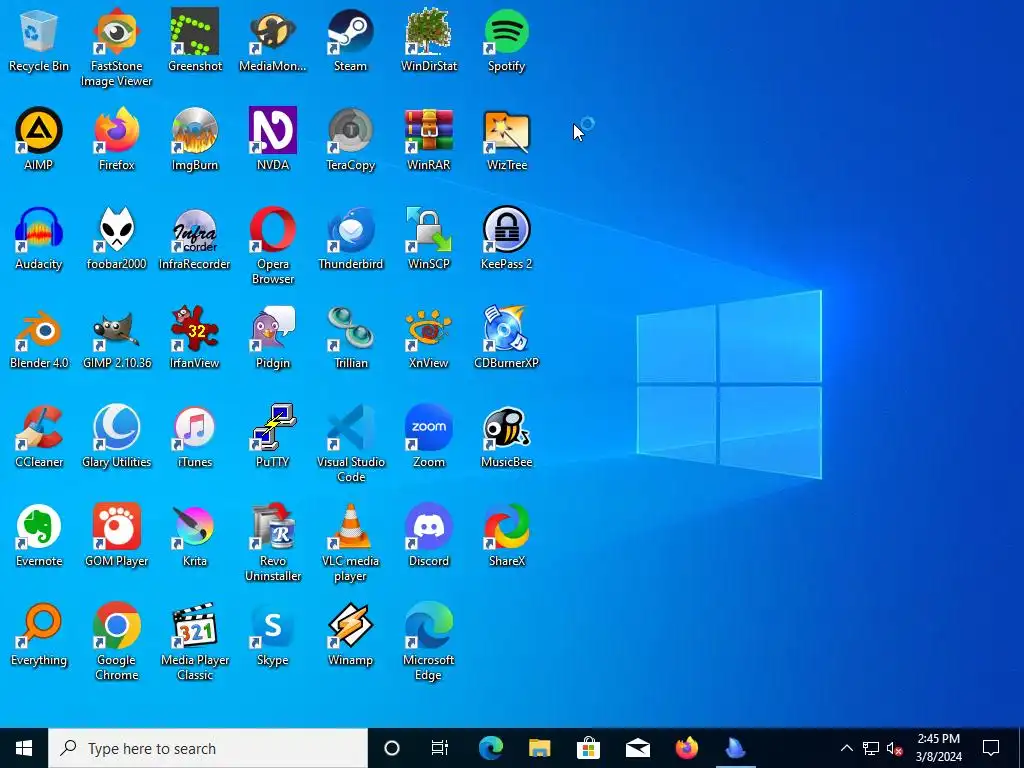The height and width of the screenshot is (768, 1024).
Task: Click the Visual Studio Code icon
Action: coord(351,427)
